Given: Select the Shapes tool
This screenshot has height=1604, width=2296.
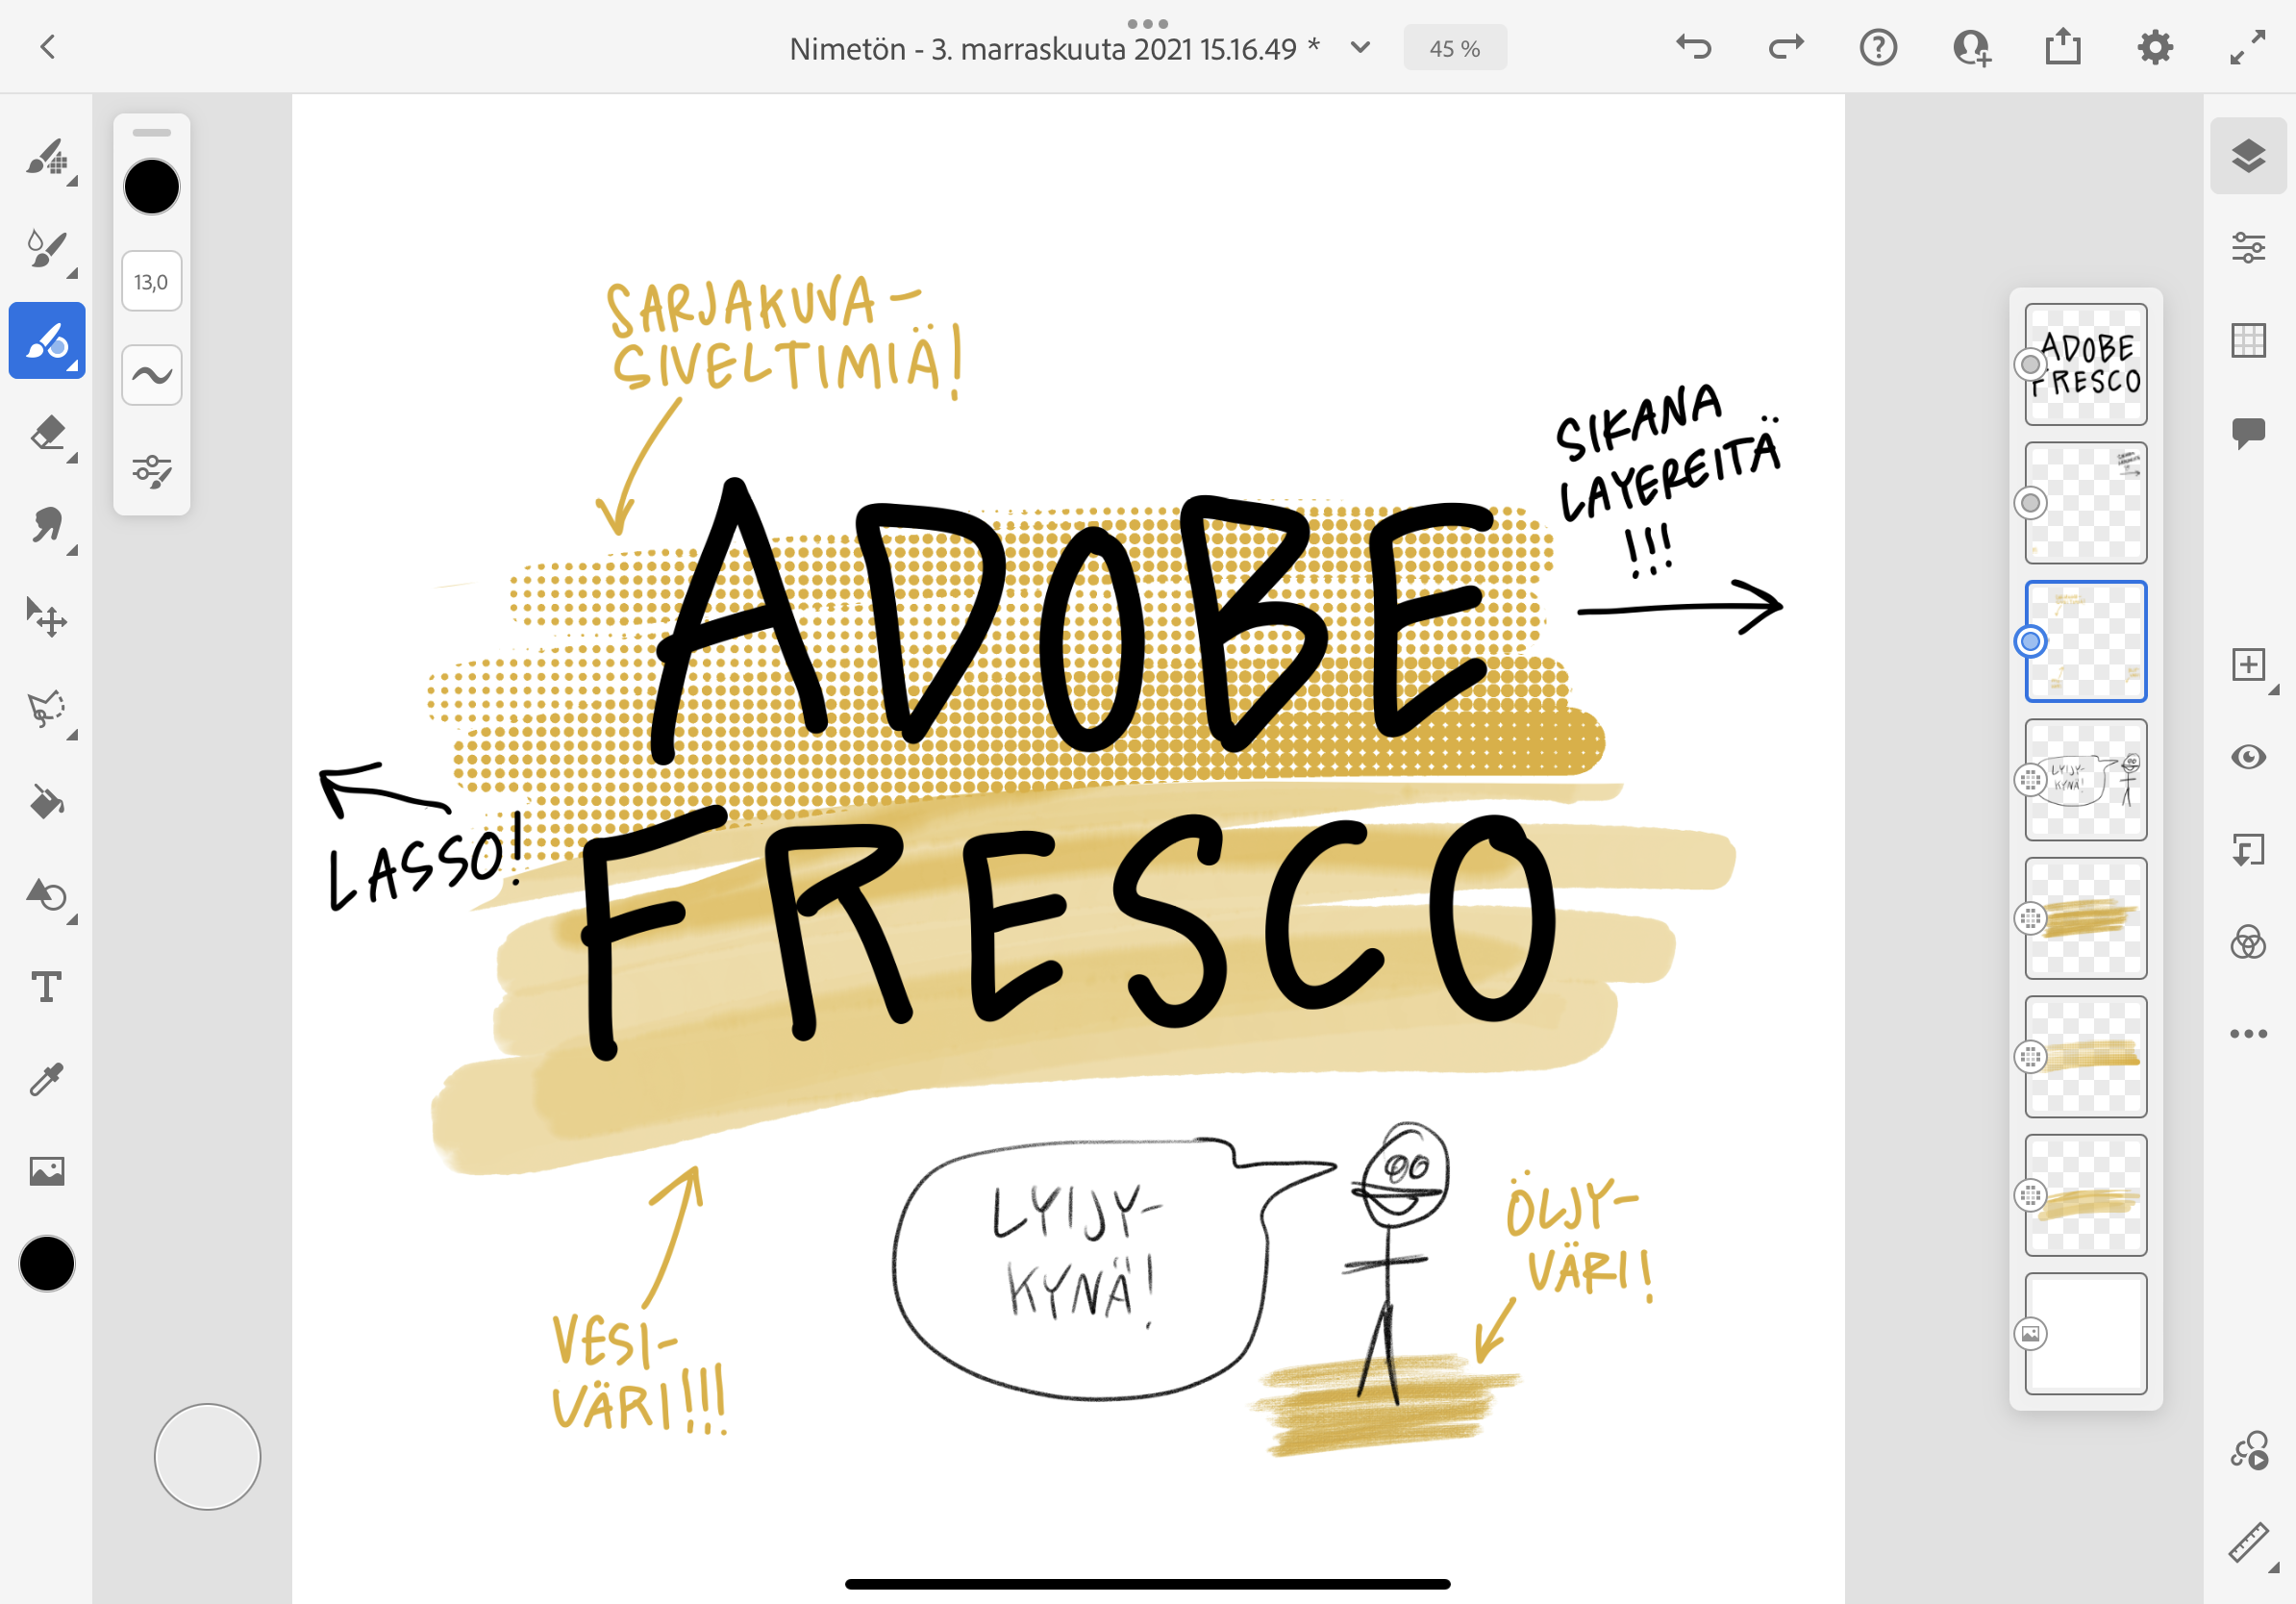Looking at the screenshot, I should coord(47,894).
